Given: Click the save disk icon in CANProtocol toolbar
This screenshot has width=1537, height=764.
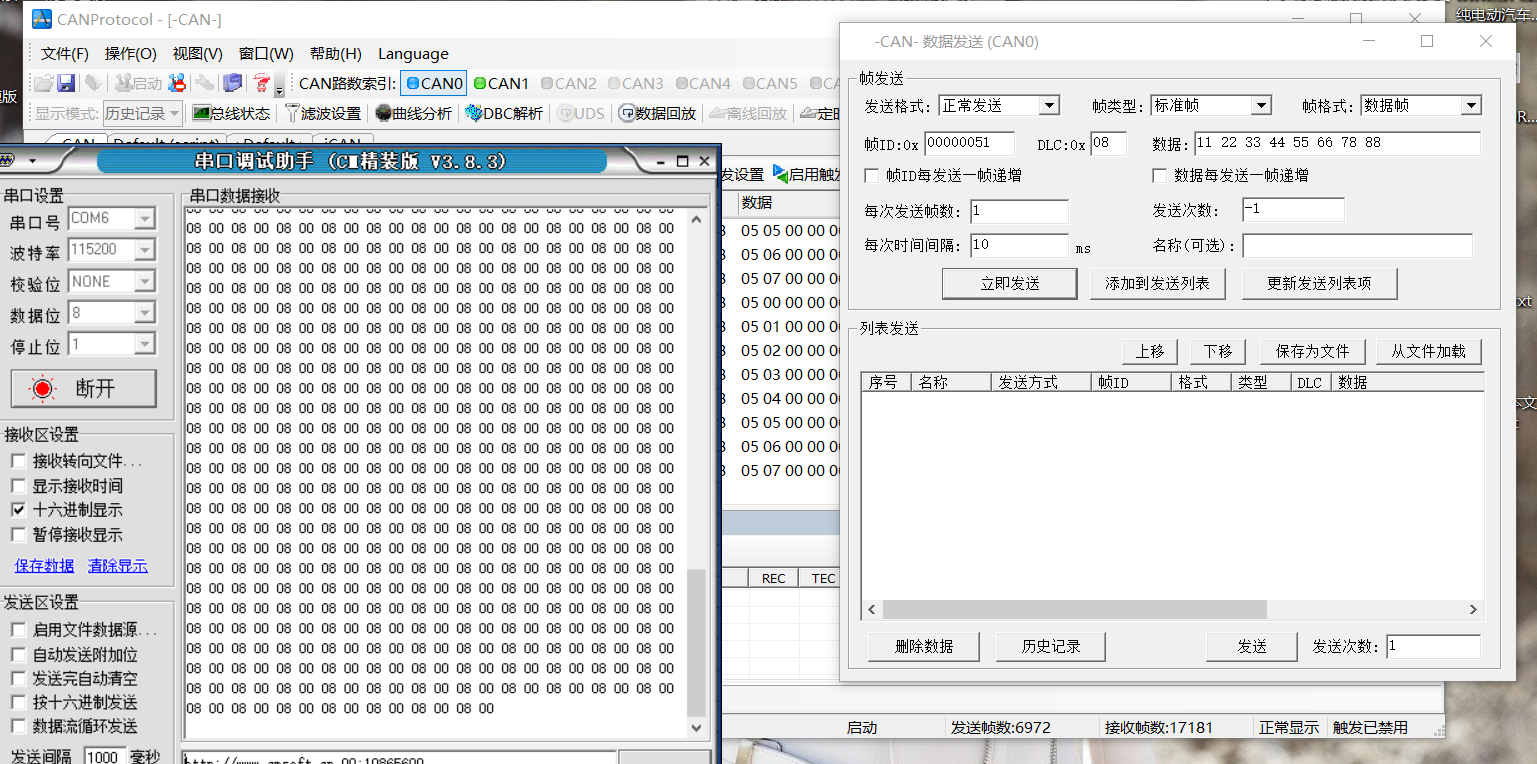Looking at the screenshot, I should click(66, 84).
